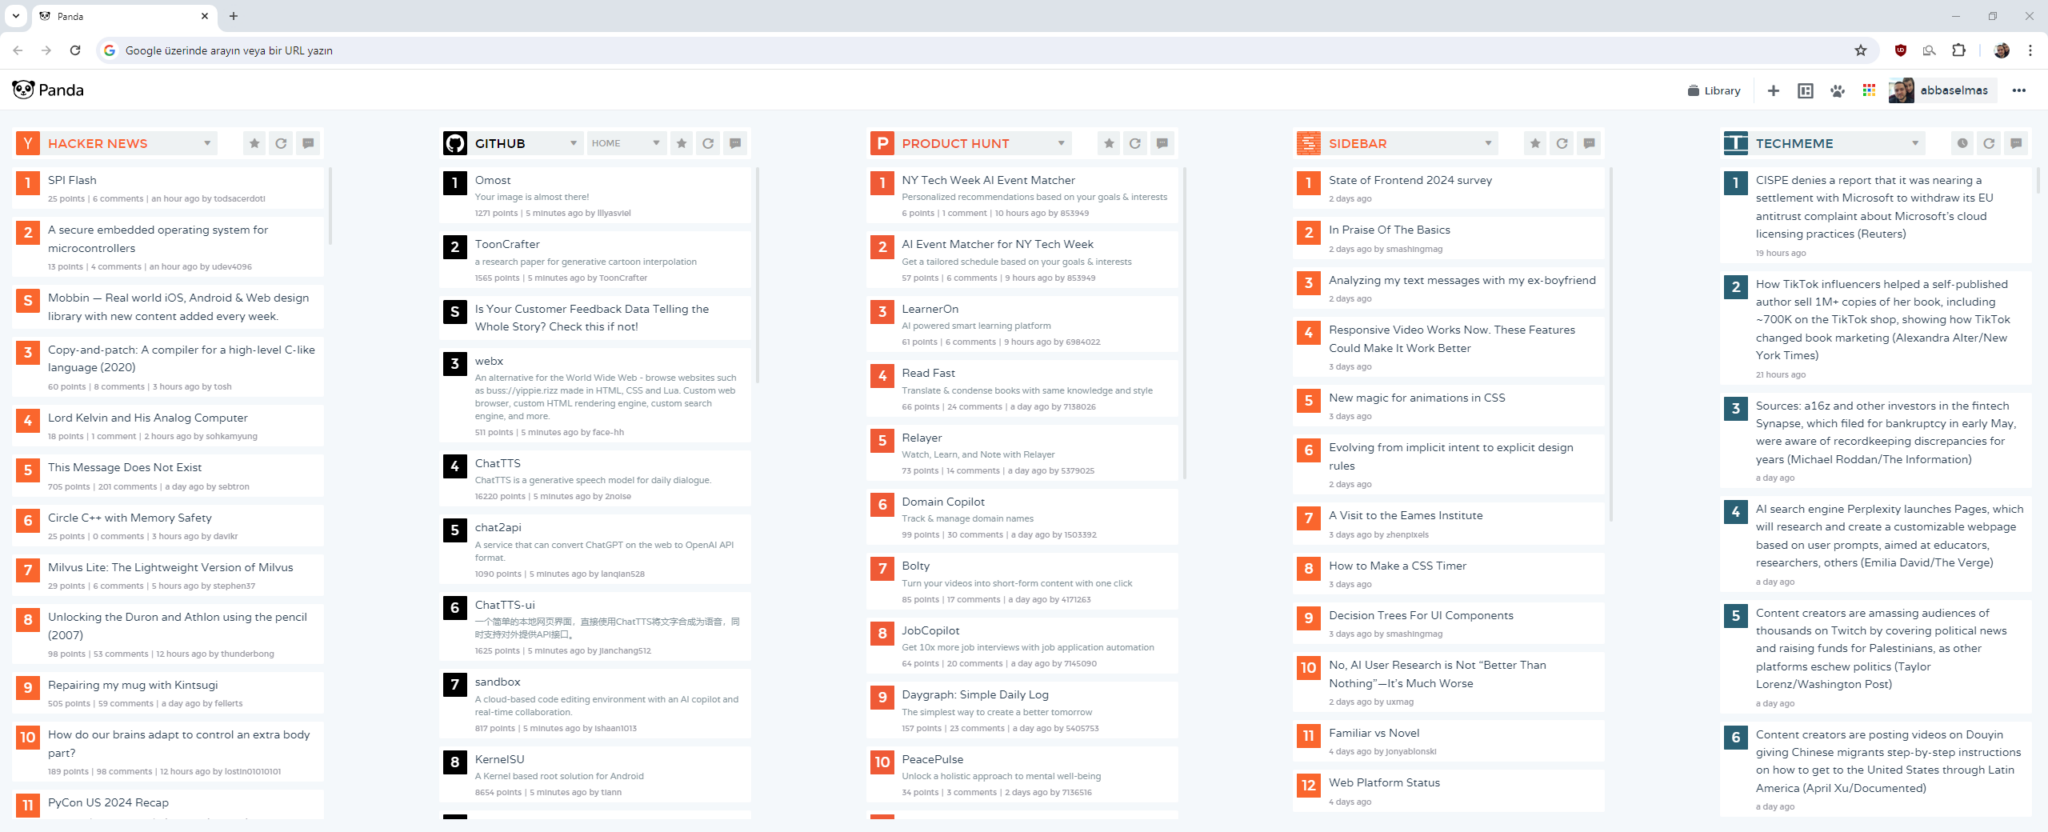Toggle the star button in Hacker News column
The image size is (2048, 832).
(254, 144)
